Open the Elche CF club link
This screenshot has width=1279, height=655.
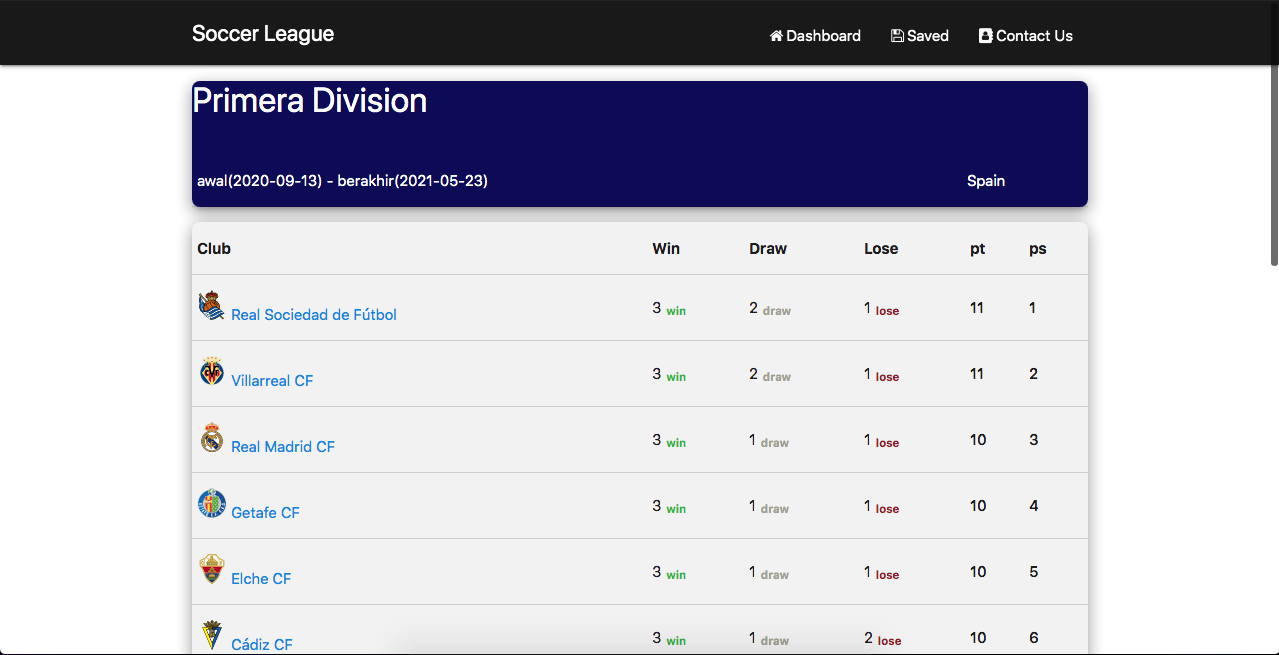(x=261, y=579)
